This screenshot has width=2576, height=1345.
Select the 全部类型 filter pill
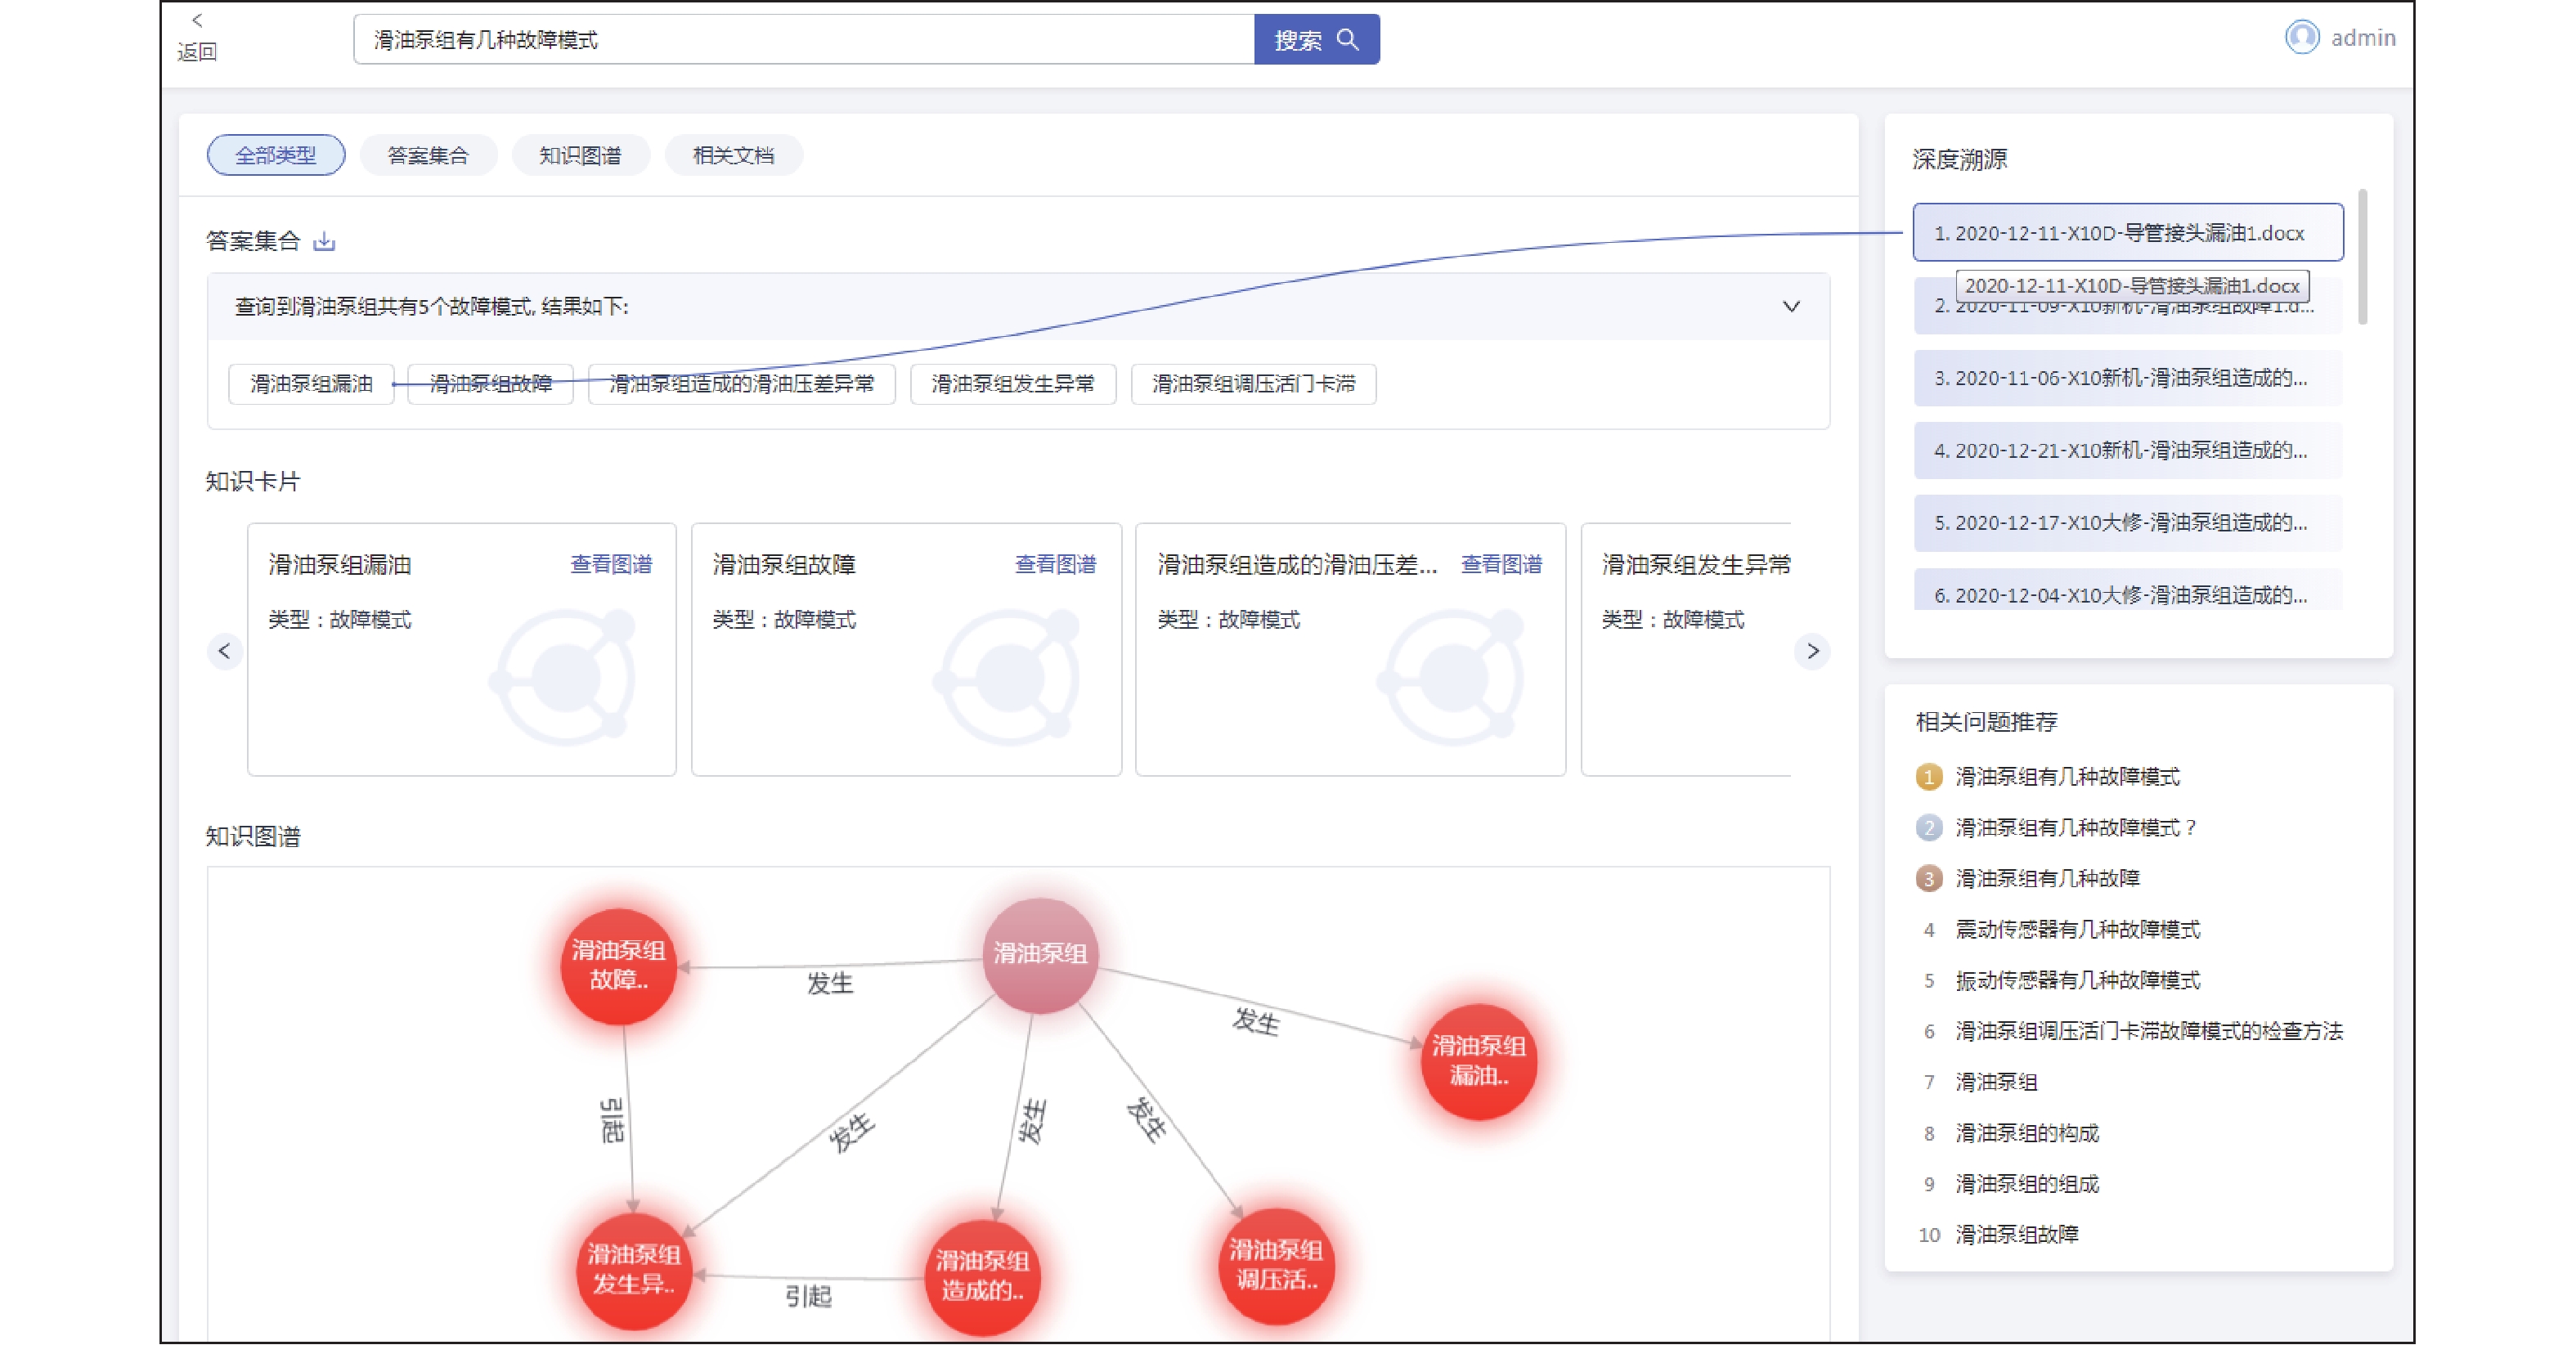click(276, 155)
